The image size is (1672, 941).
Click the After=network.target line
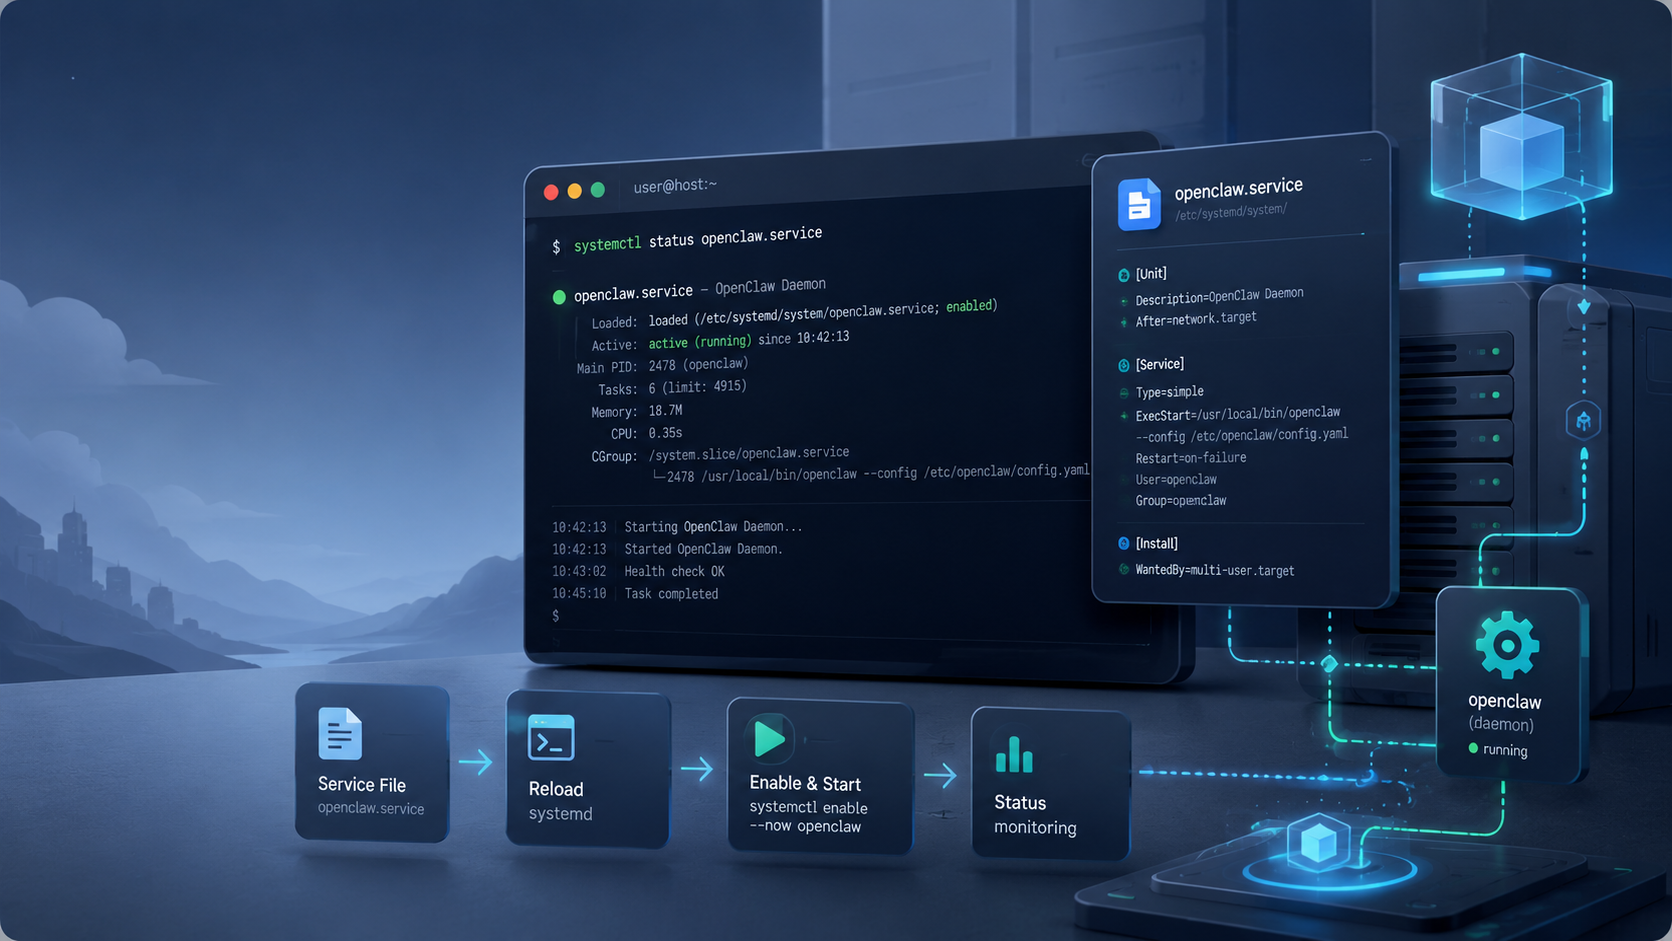1196,319
